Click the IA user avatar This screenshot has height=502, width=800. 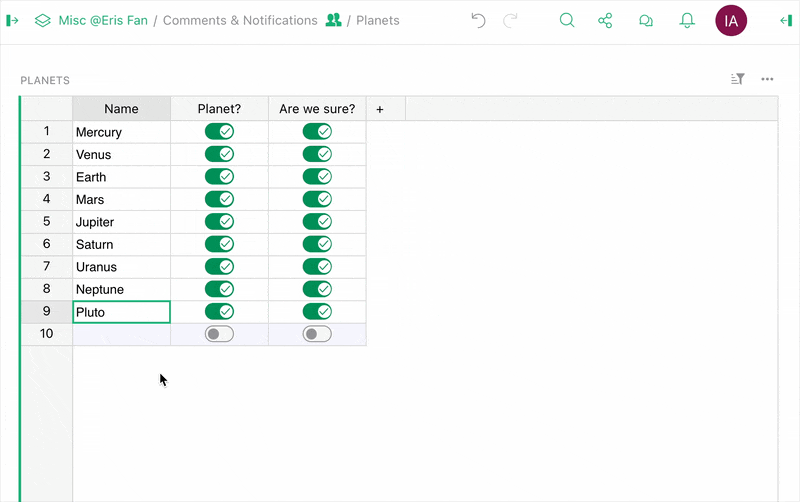(x=731, y=20)
